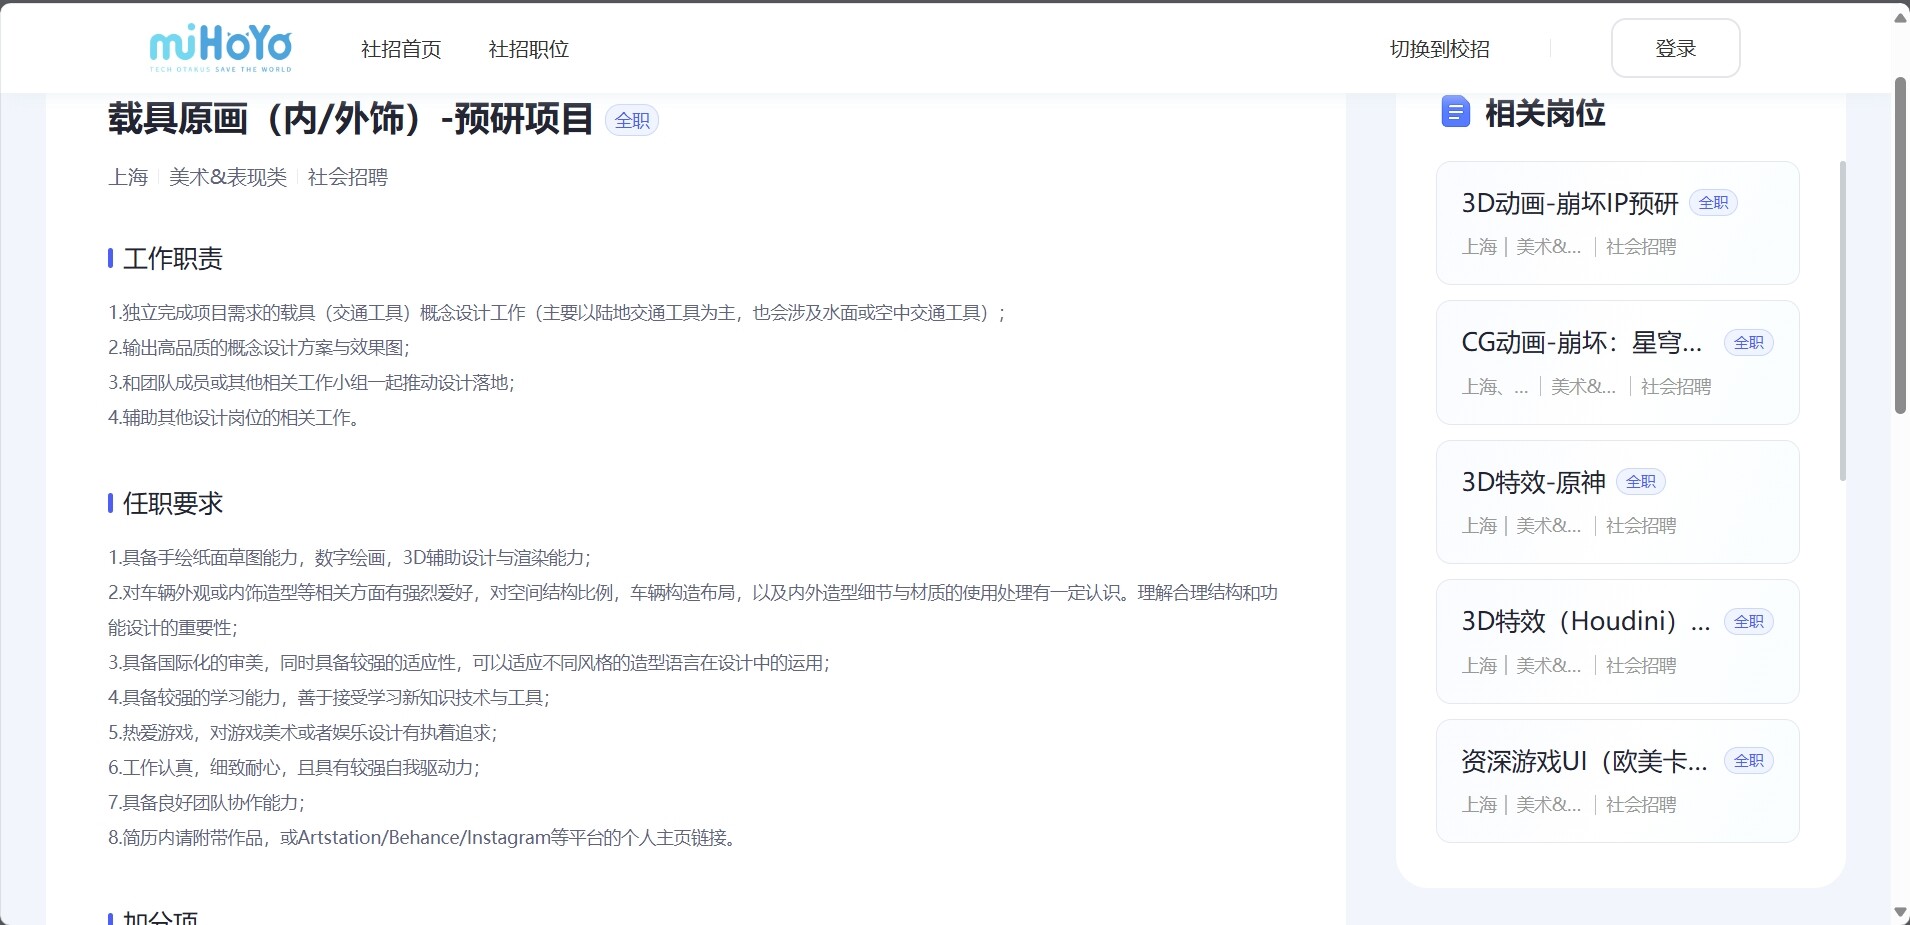The image size is (1910, 925).
Task: Click the 全职 tag beside the job title
Action: (632, 121)
